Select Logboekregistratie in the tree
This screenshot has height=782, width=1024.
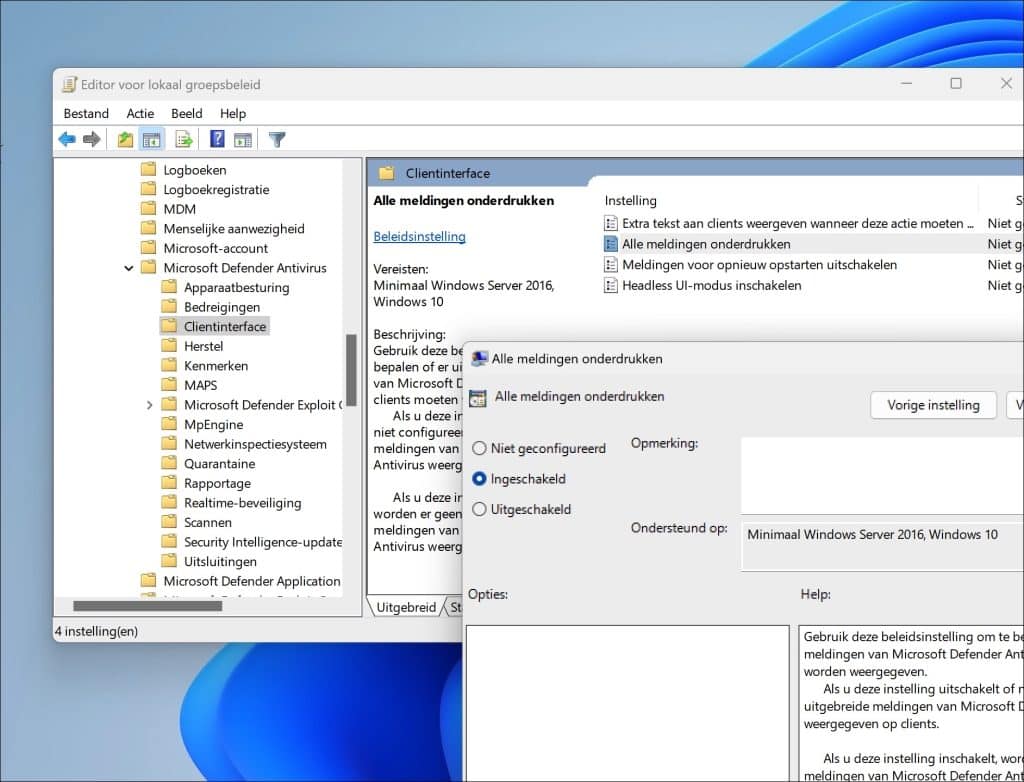[x=216, y=189]
